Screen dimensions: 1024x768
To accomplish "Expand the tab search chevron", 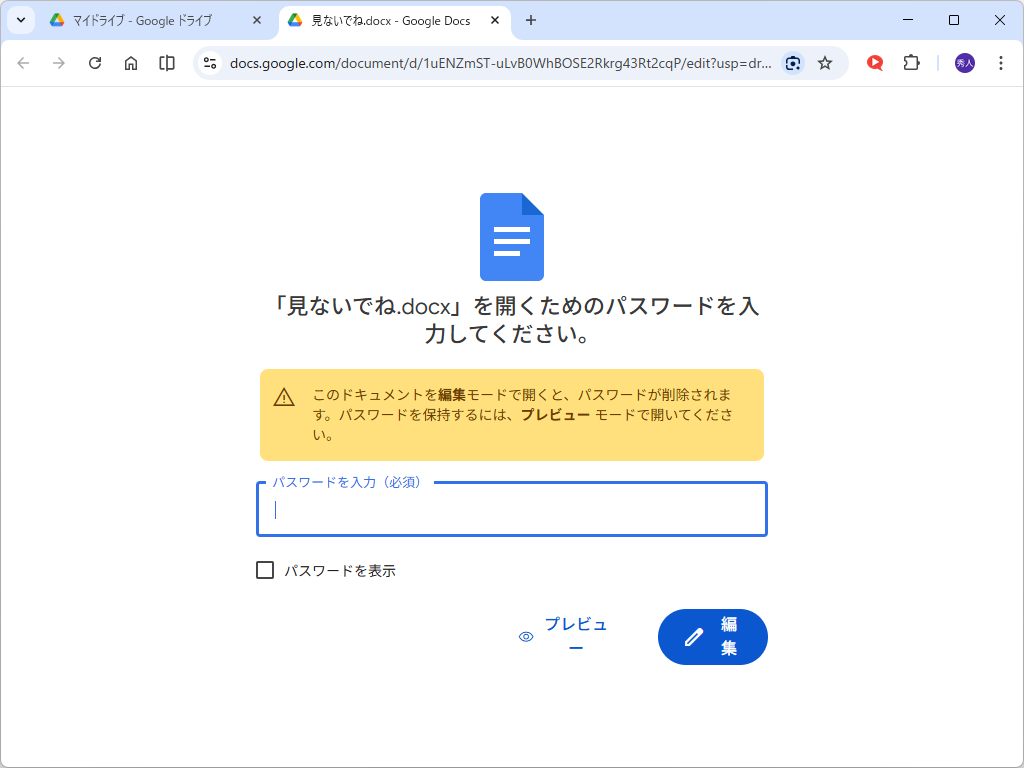I will pyautogui.click(x=22, y=20).
